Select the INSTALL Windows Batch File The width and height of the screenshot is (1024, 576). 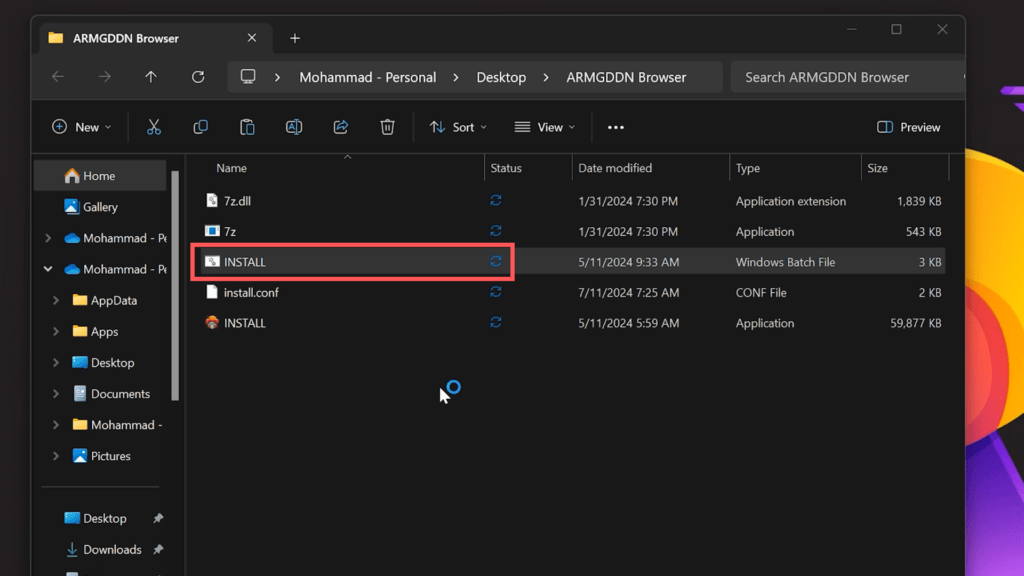pyautogui.click(x=245, y=262)
